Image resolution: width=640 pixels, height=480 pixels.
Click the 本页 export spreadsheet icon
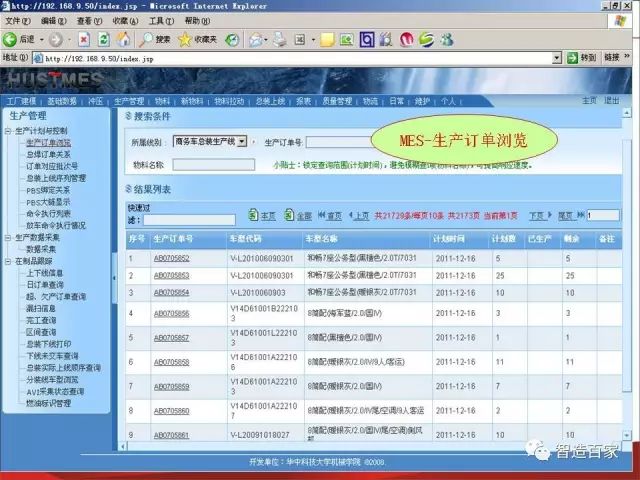(253, 214)
